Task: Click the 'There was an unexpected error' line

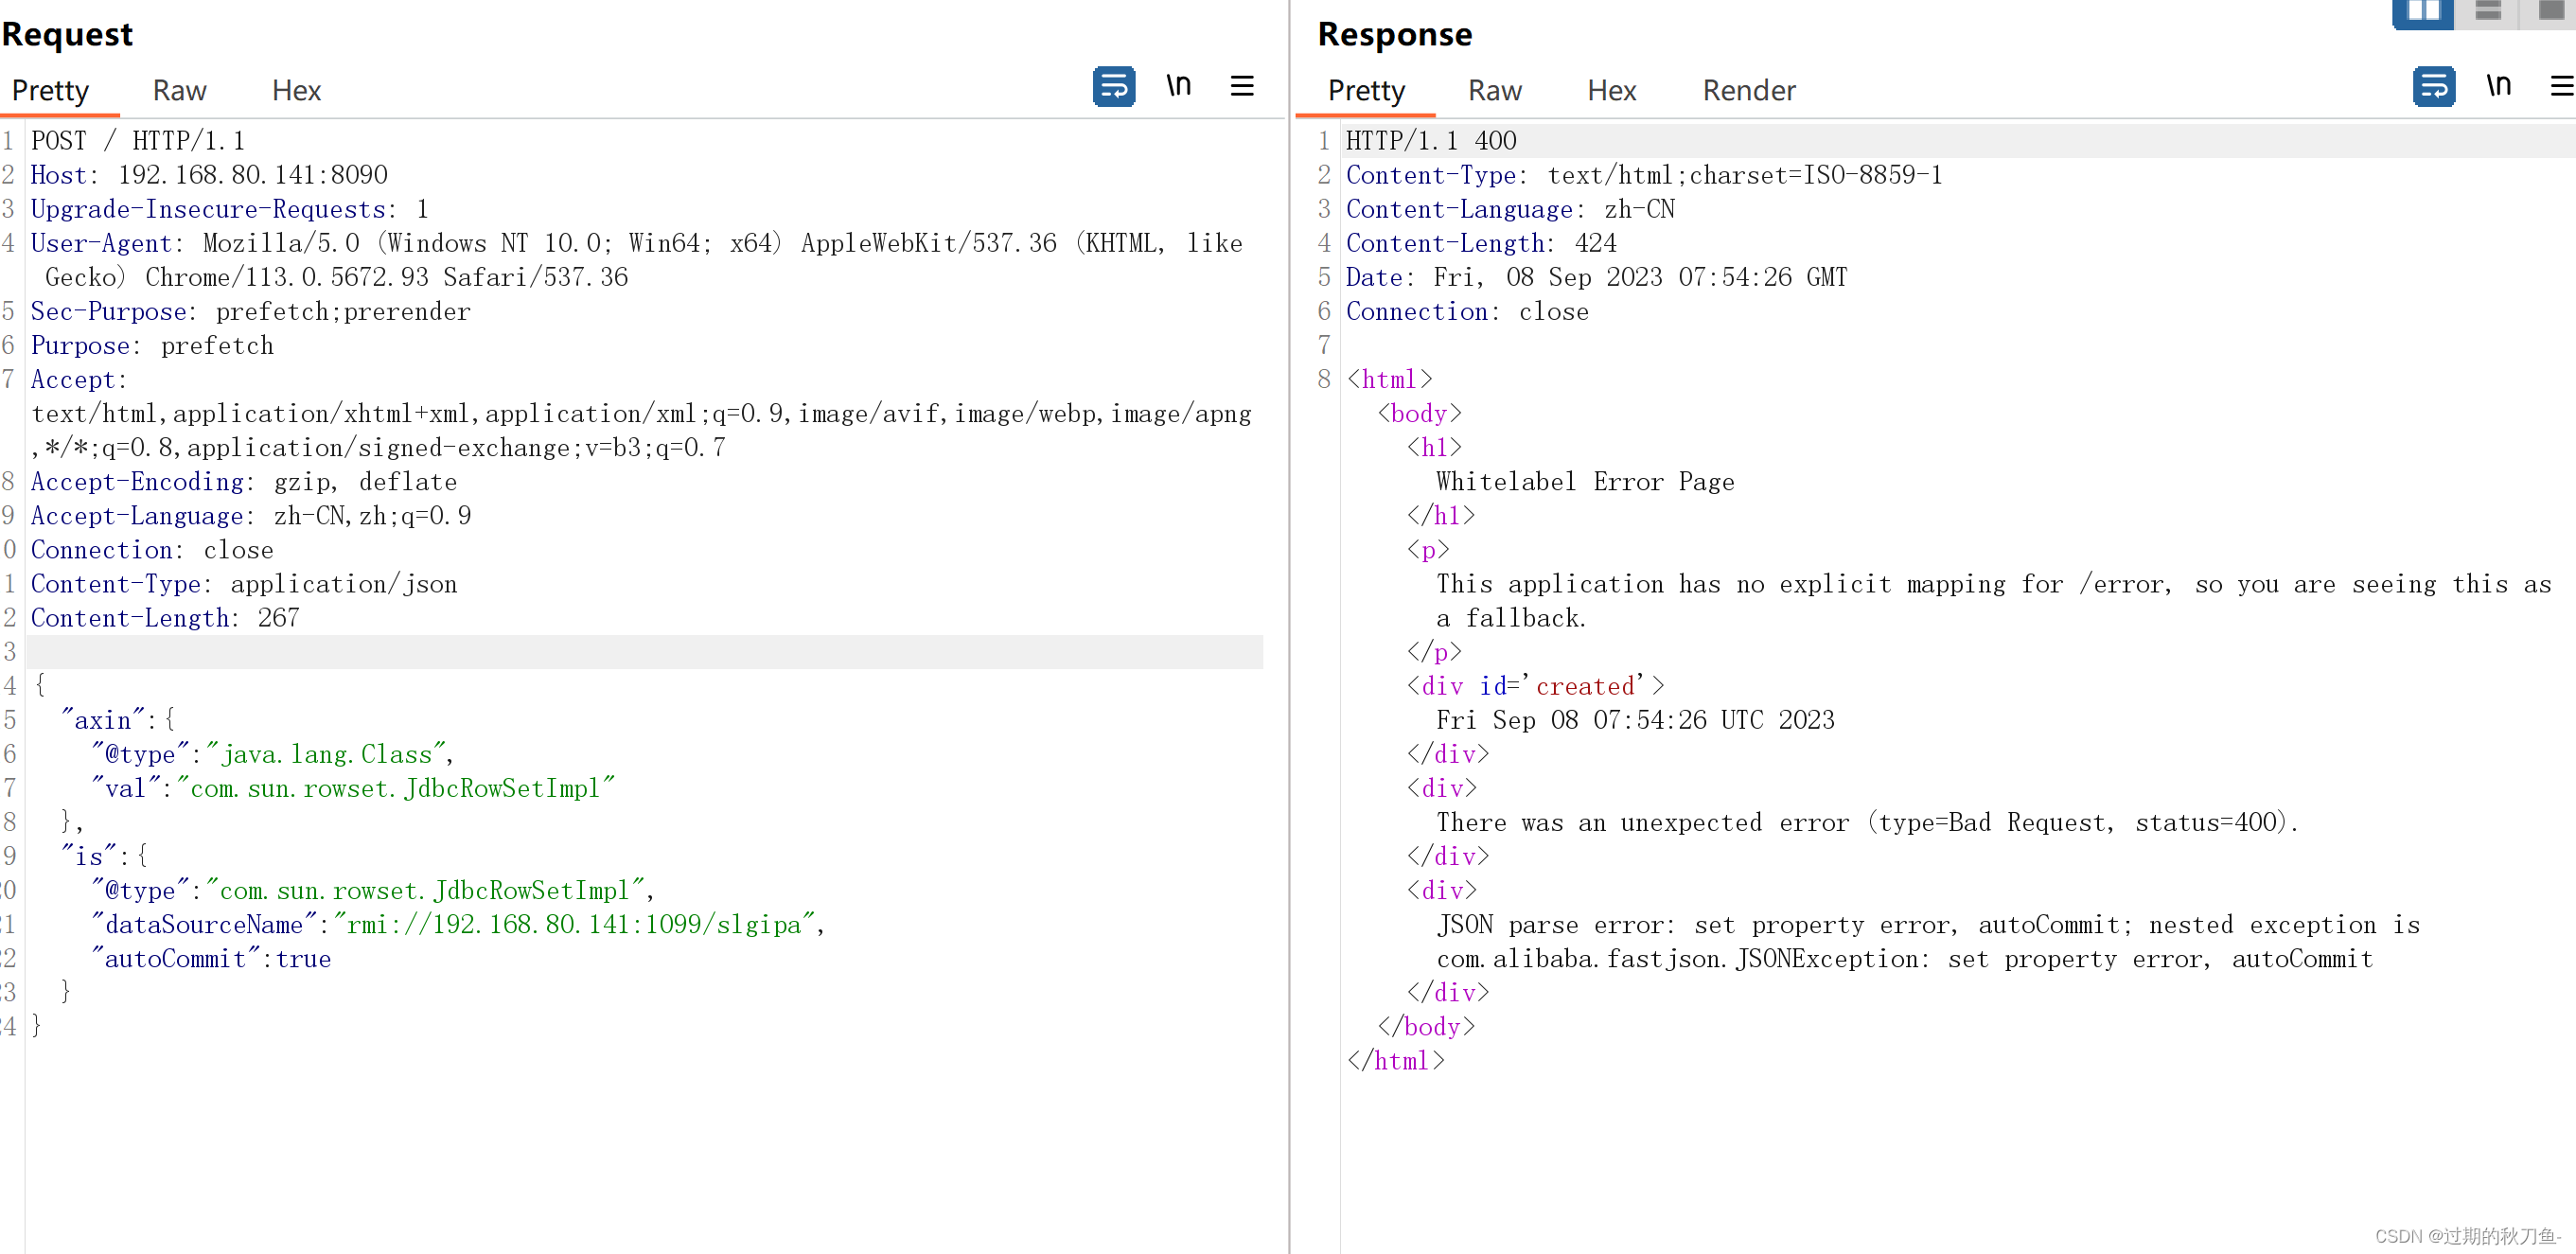Action: (1867, 822)
